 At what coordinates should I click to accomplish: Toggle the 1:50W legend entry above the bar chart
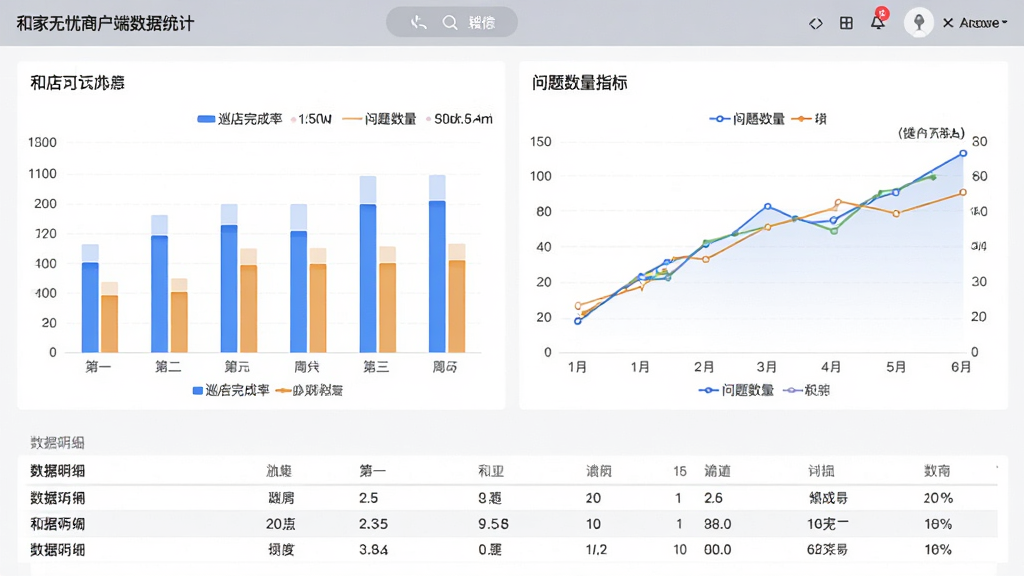(x=312, y=119)
